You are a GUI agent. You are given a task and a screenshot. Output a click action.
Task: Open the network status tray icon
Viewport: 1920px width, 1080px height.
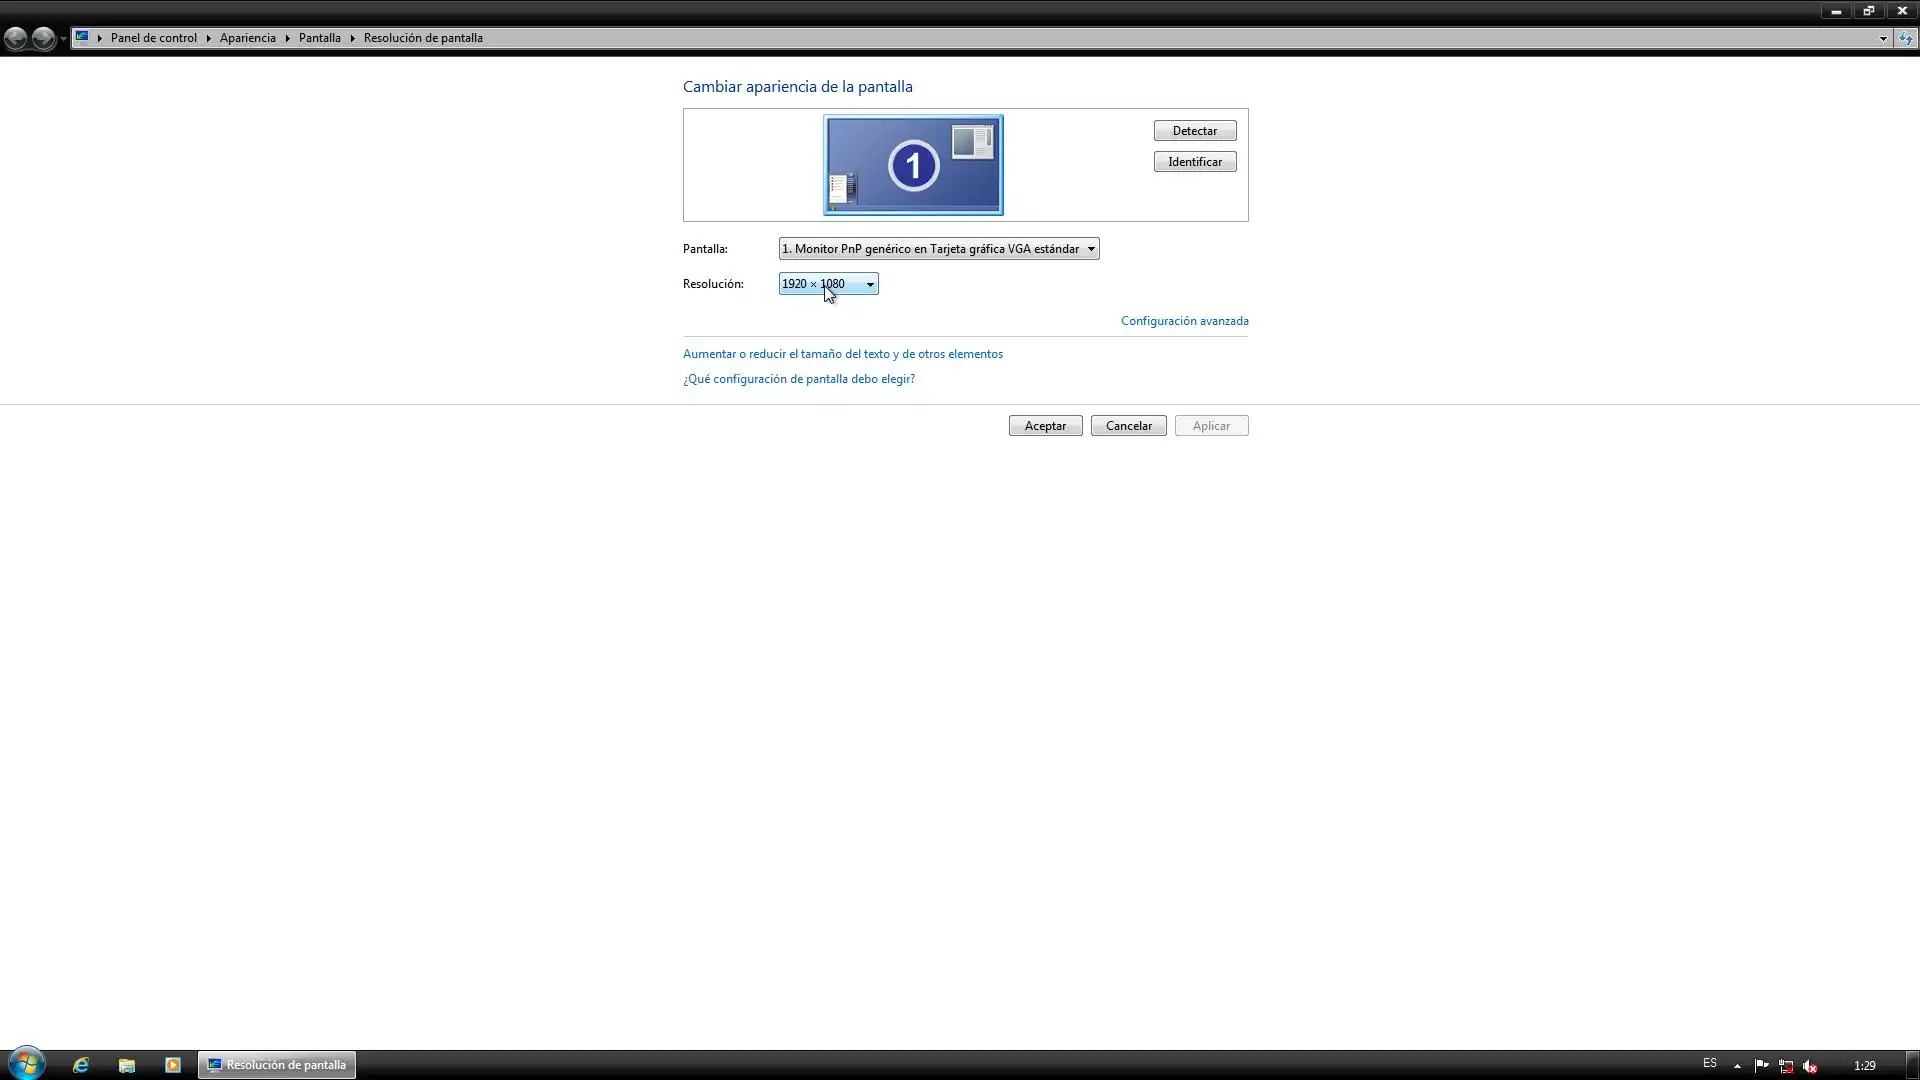click(x=1786, y=1065)
